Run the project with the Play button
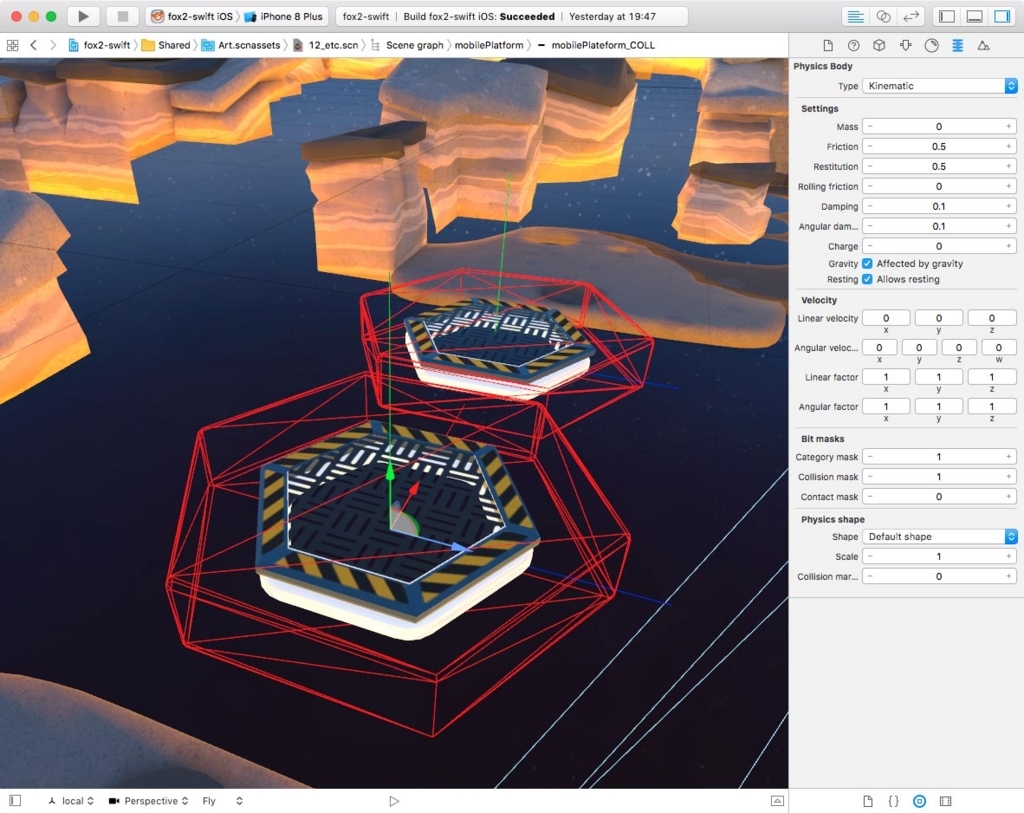This screenshot has height=813, width=1024. (x=83, y=16)
